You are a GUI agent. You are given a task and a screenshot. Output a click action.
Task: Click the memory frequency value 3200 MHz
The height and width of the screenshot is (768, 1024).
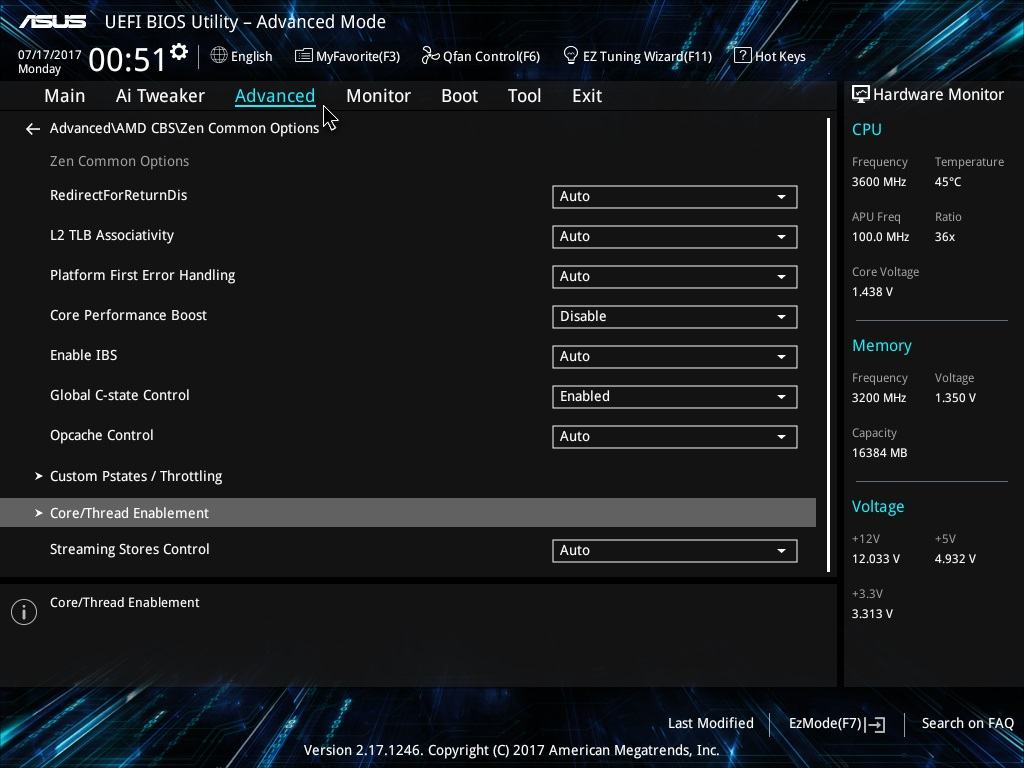coord(879,397)
